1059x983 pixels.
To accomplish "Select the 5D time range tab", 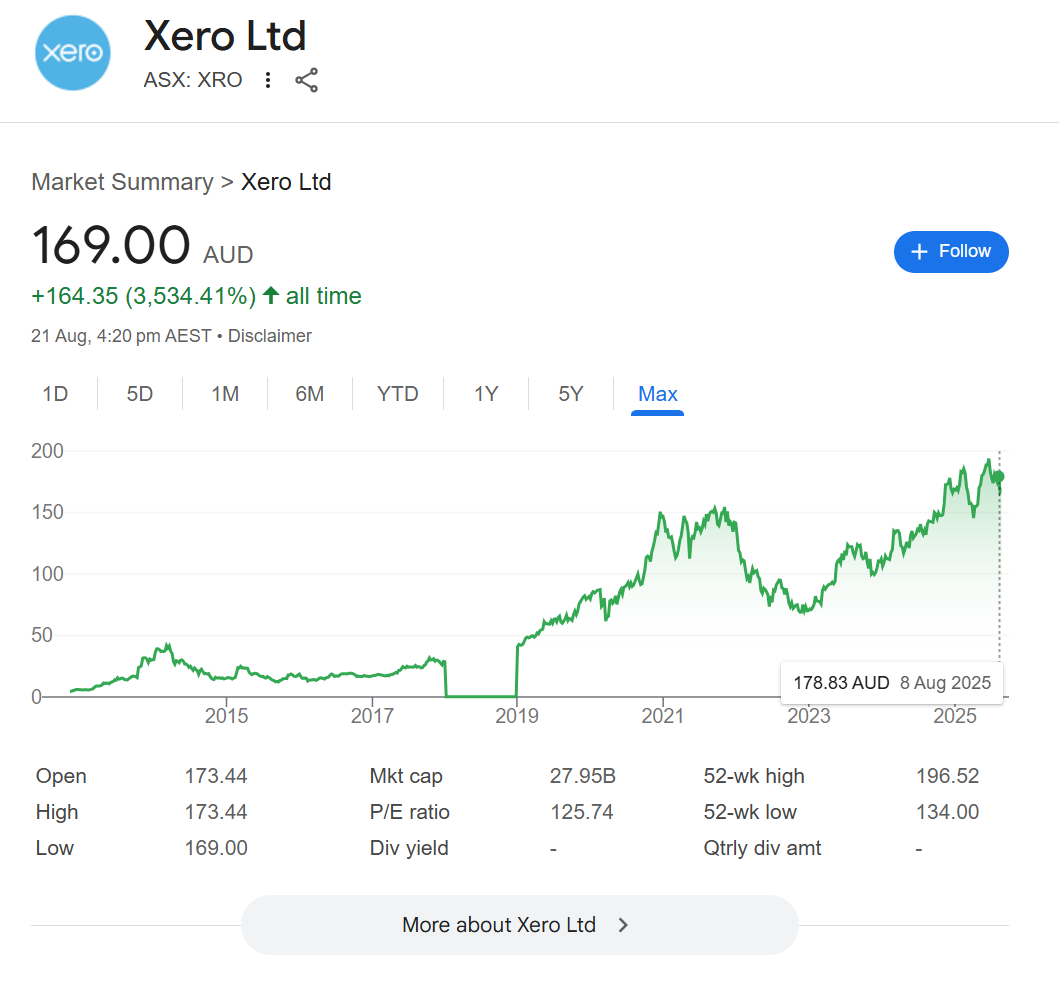I will [140, 394].
